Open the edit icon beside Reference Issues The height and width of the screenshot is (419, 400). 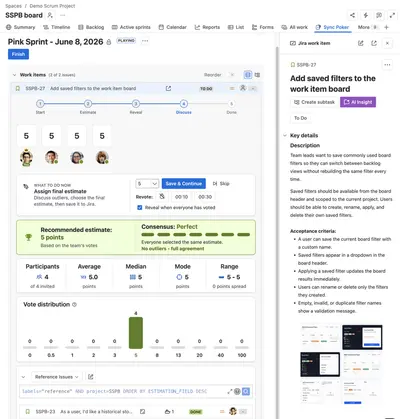tap(90, 377)
